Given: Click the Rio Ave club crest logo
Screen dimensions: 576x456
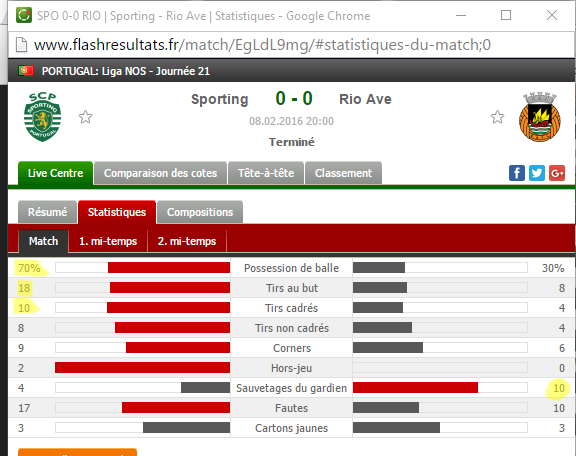Looking at the screenshot, I should point(540,116).
